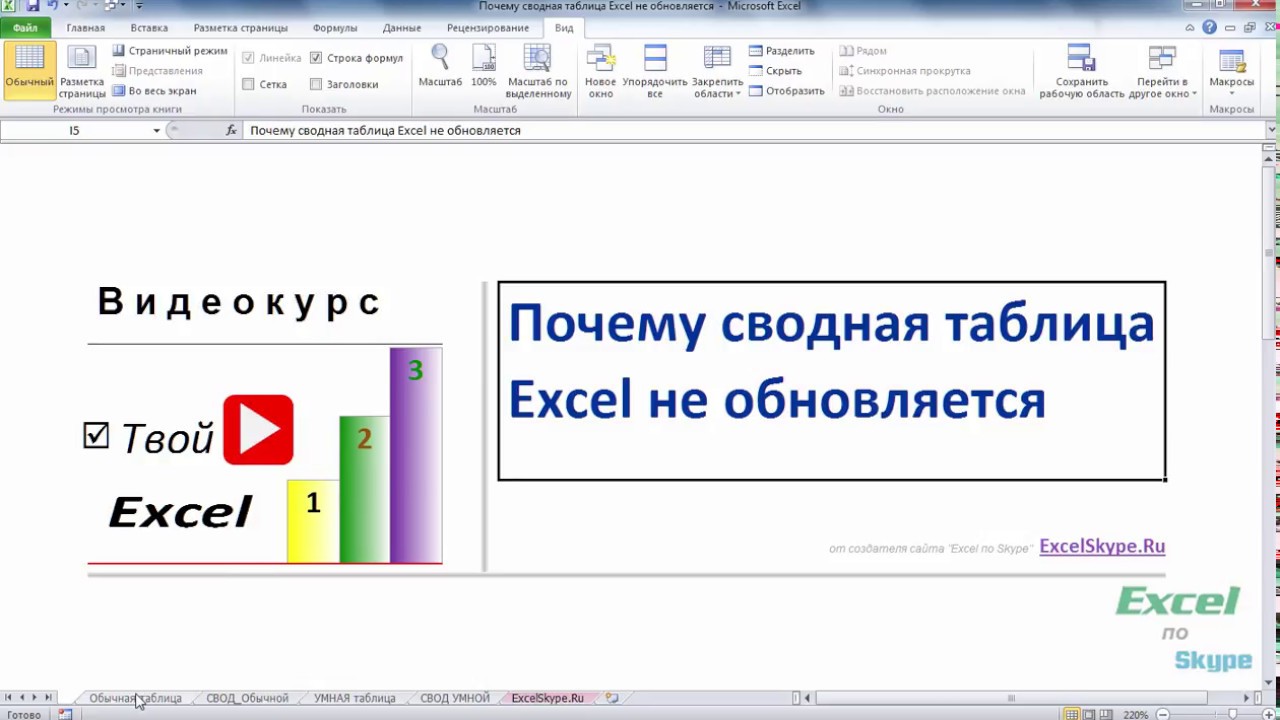Switch to Разметка страницы layout view
This screenshot has height=720, width=1280.
click(x=82, y=70)
